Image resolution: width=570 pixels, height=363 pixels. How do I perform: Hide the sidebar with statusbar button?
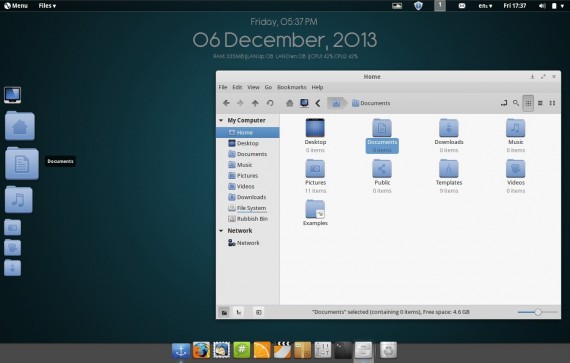[x=258, y=312]
